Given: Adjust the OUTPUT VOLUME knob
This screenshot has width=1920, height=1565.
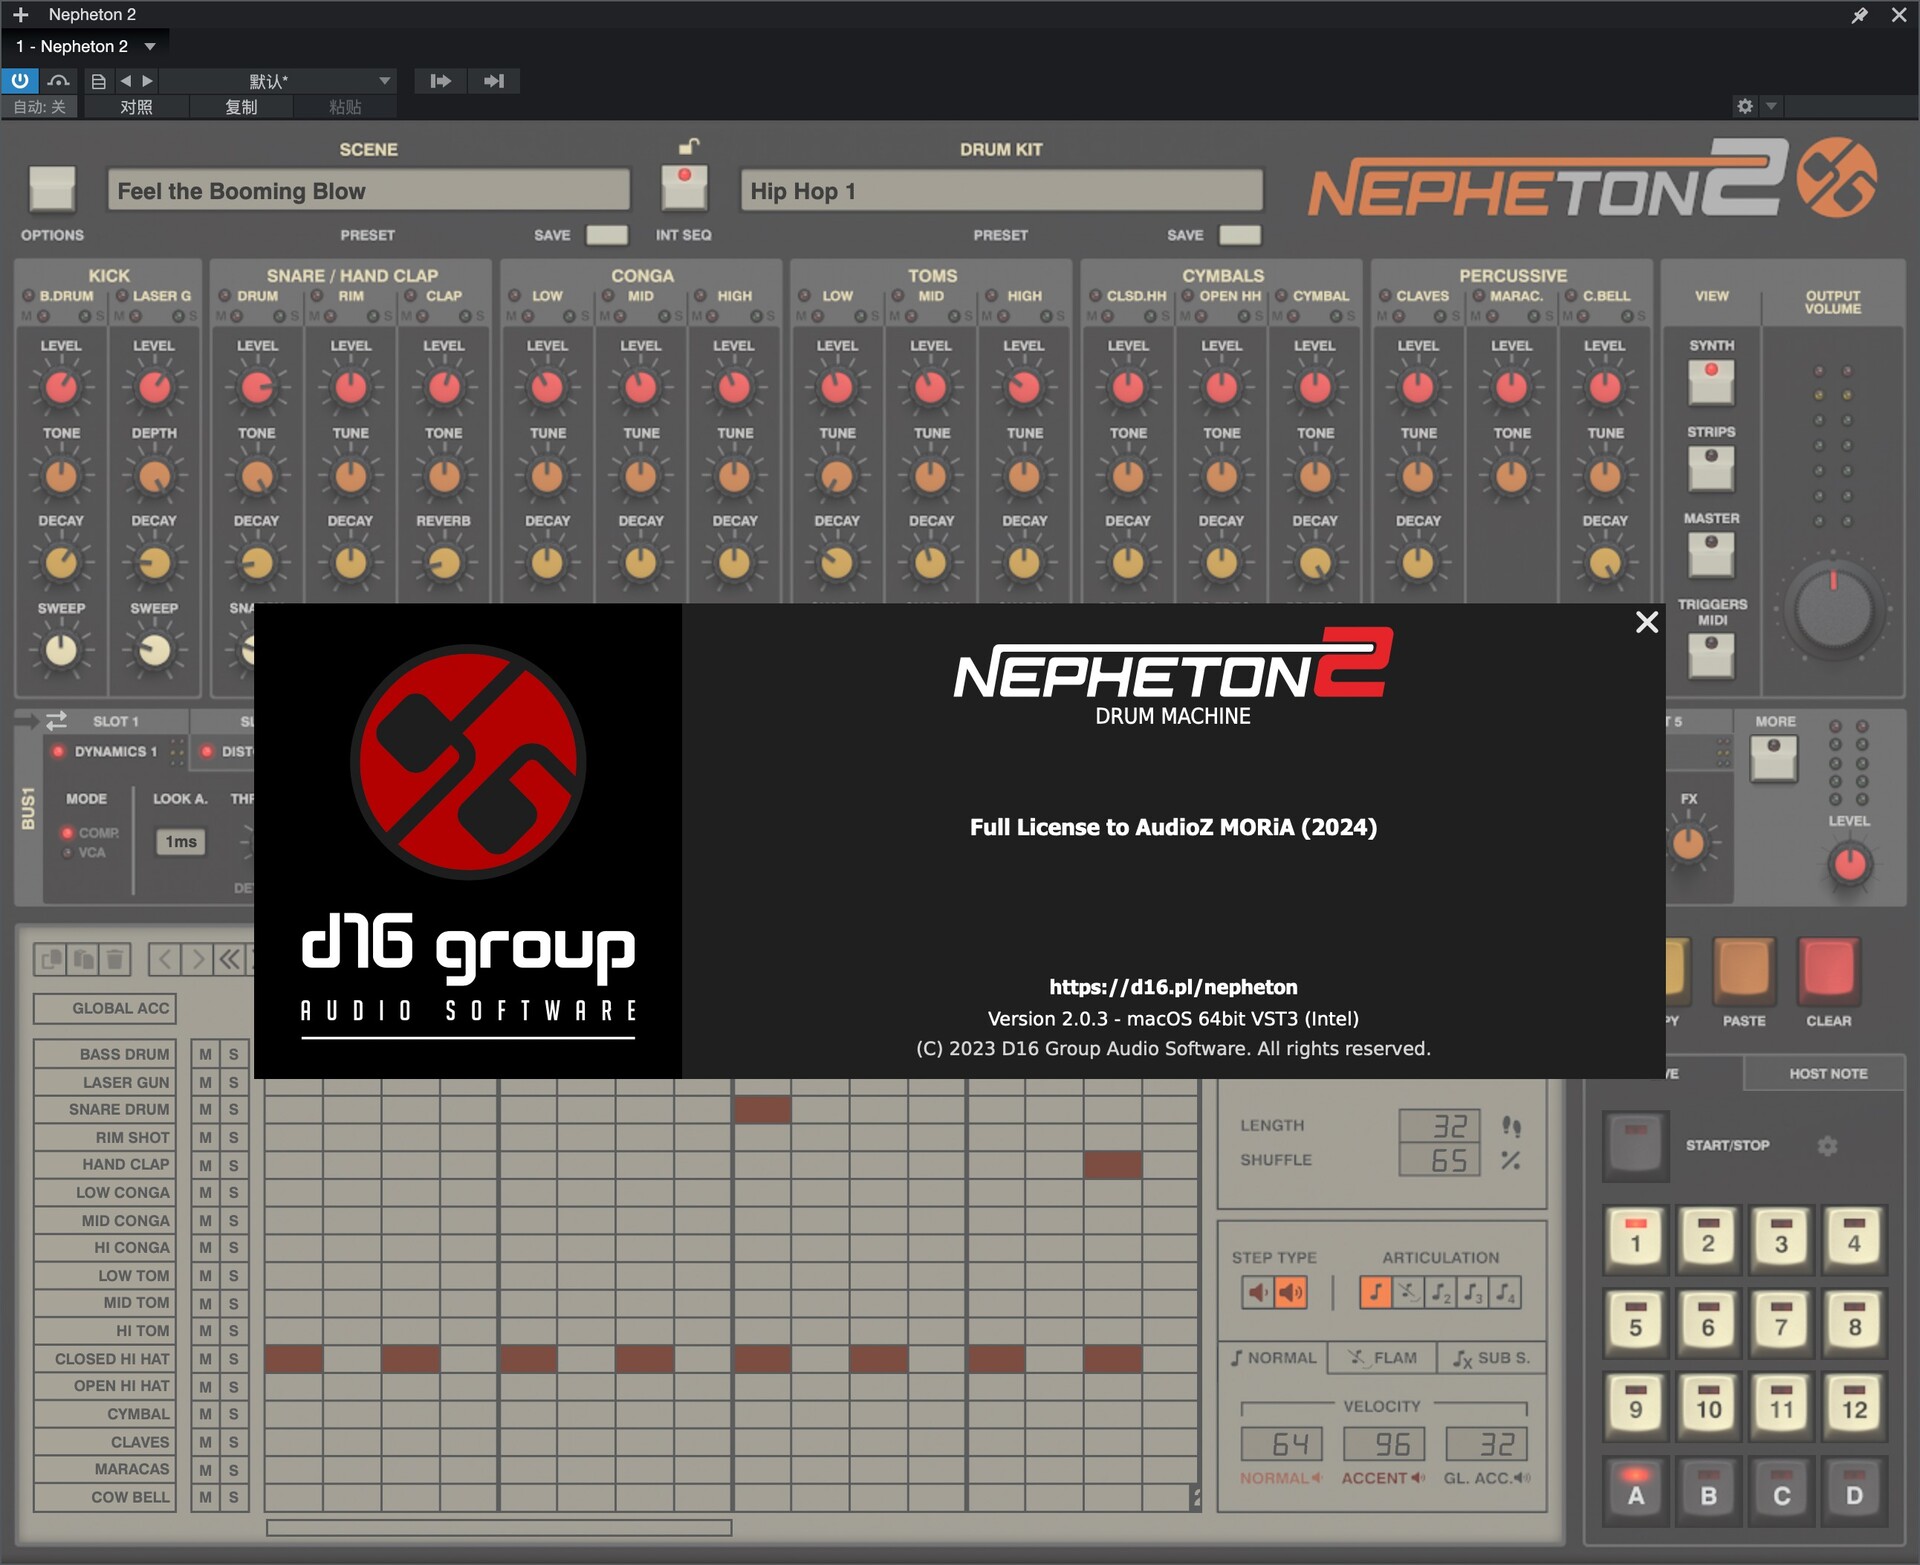Looking at the screenshot, I should click(x=1833, y=609).
